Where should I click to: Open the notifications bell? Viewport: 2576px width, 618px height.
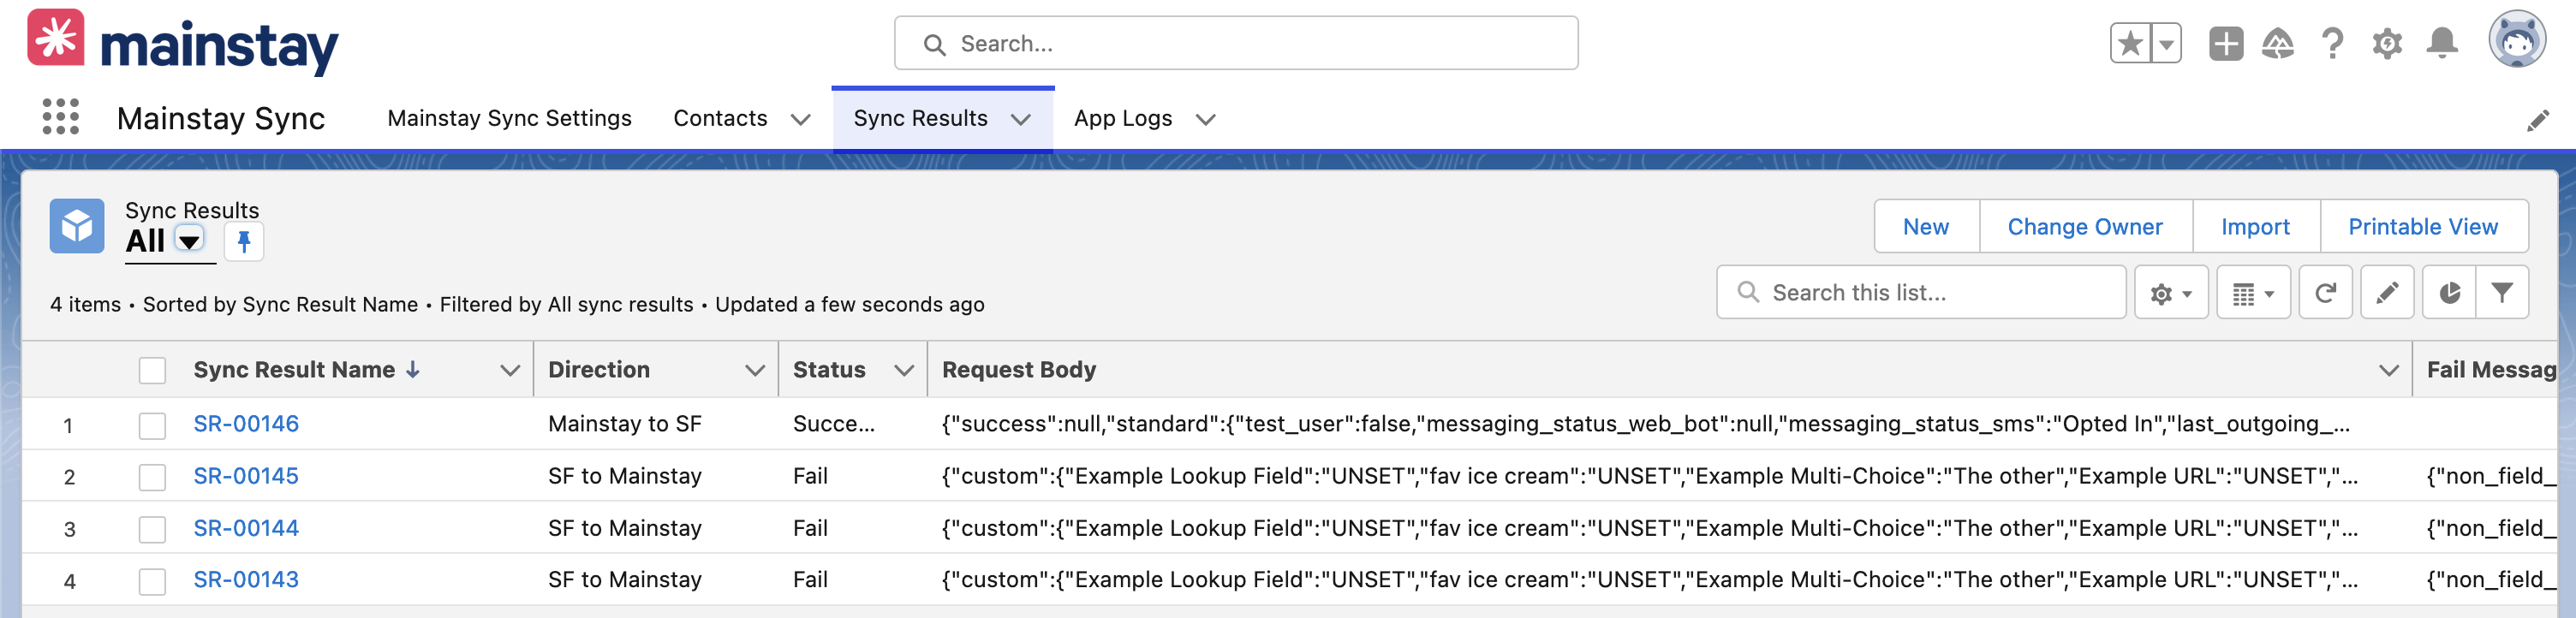point(2442,44)
